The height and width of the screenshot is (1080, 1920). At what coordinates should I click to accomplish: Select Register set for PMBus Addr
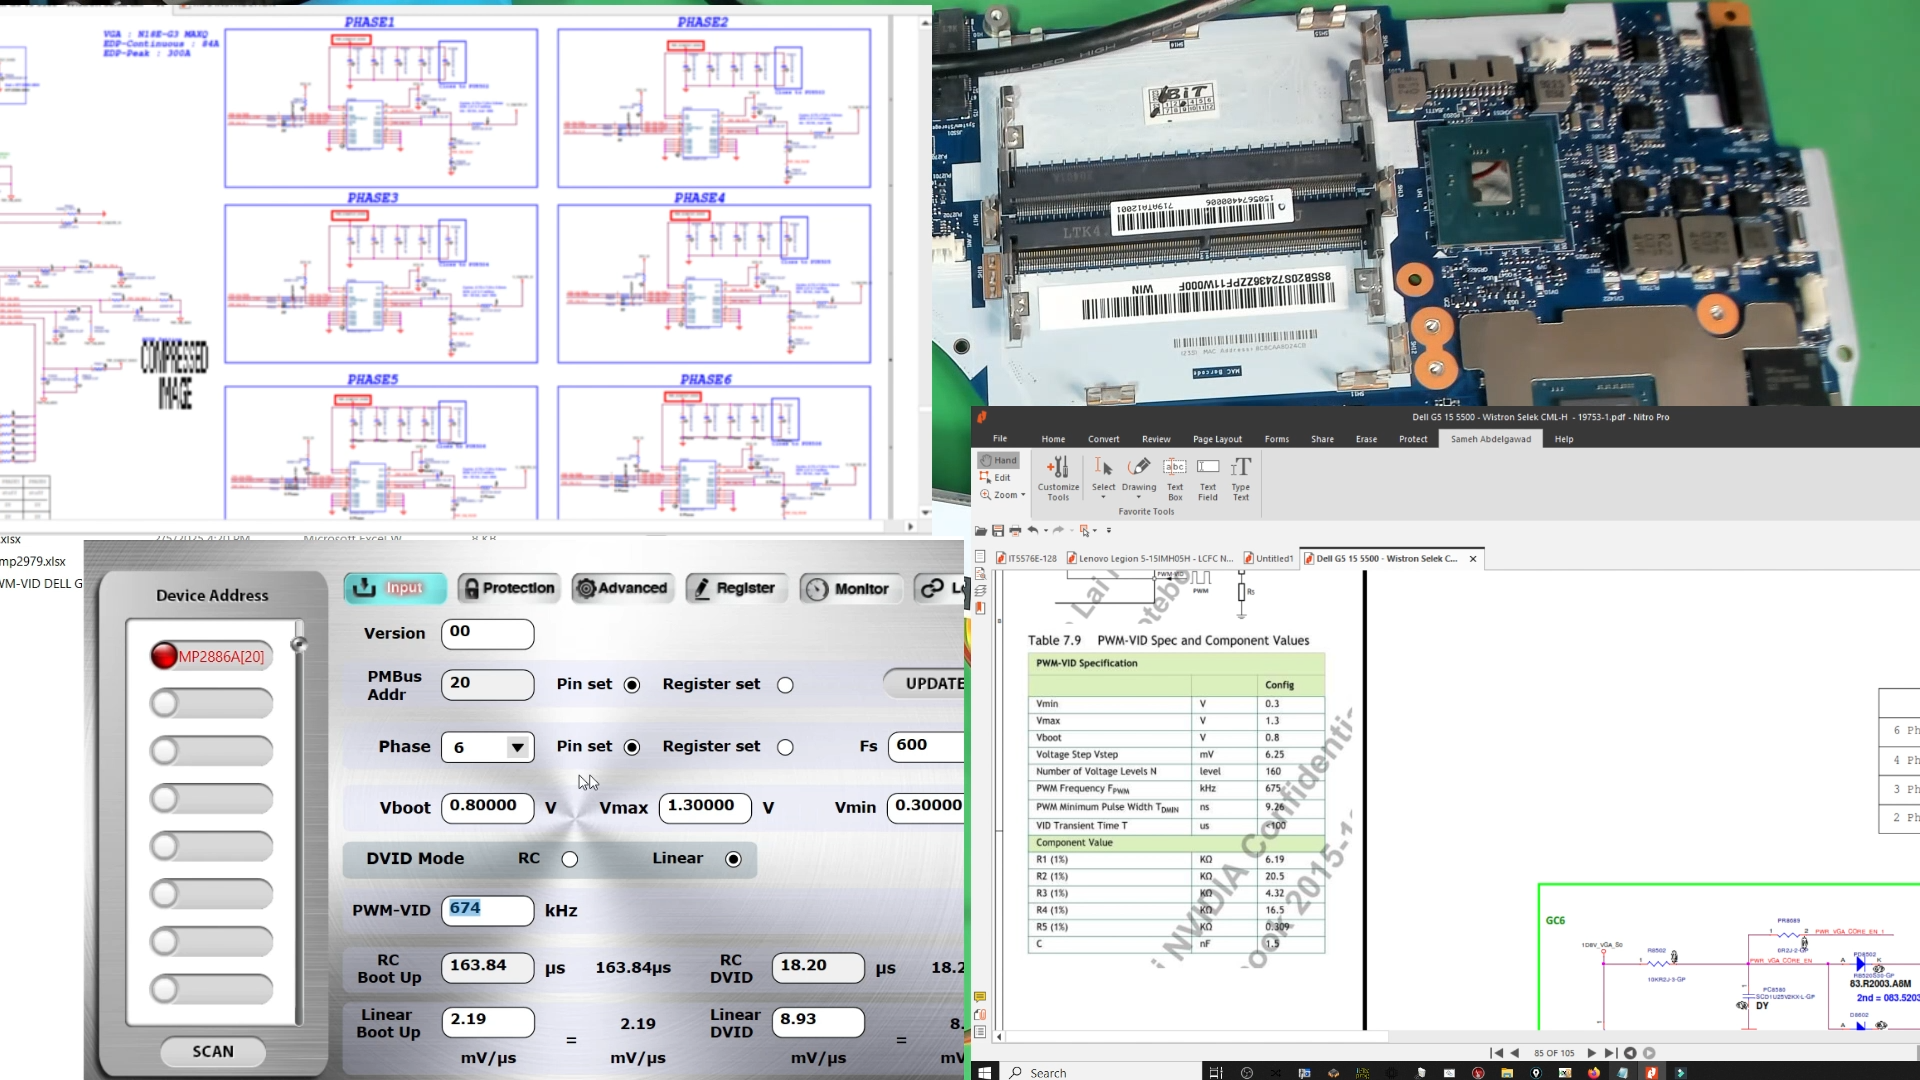(785, 685)
